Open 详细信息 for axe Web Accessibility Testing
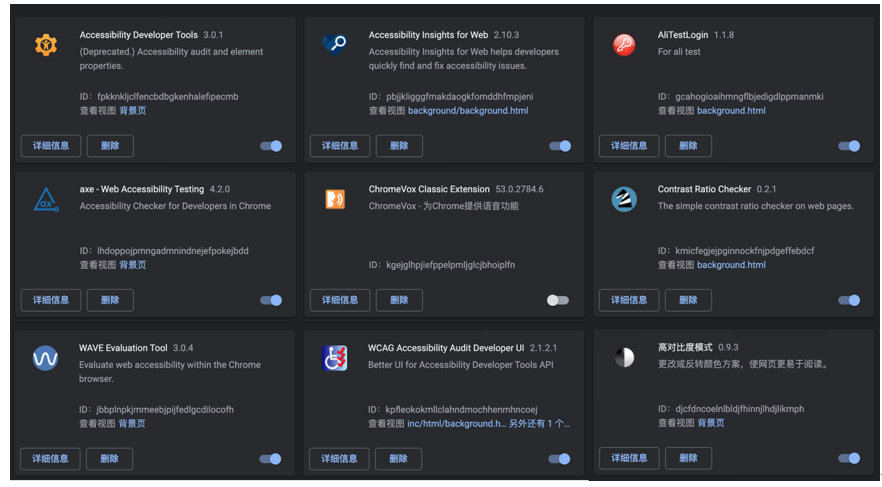The image size is (882, 487). pyautogui.click(x=51, y=300)
